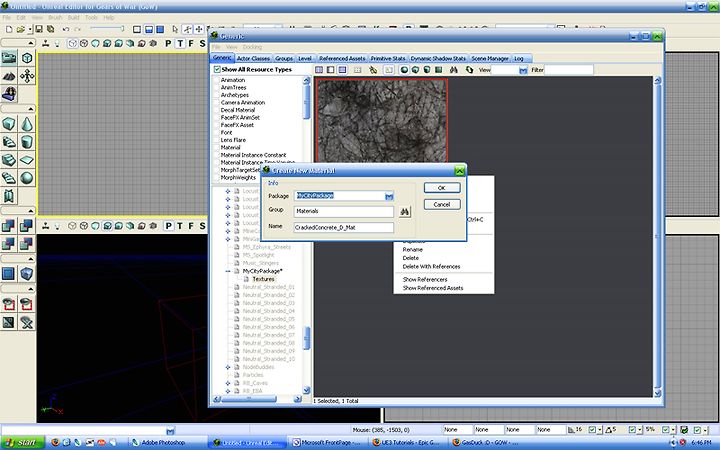The image size is (720, 450).
Task: Click the New level icon in main toolbar
Action: click(9, 29)
